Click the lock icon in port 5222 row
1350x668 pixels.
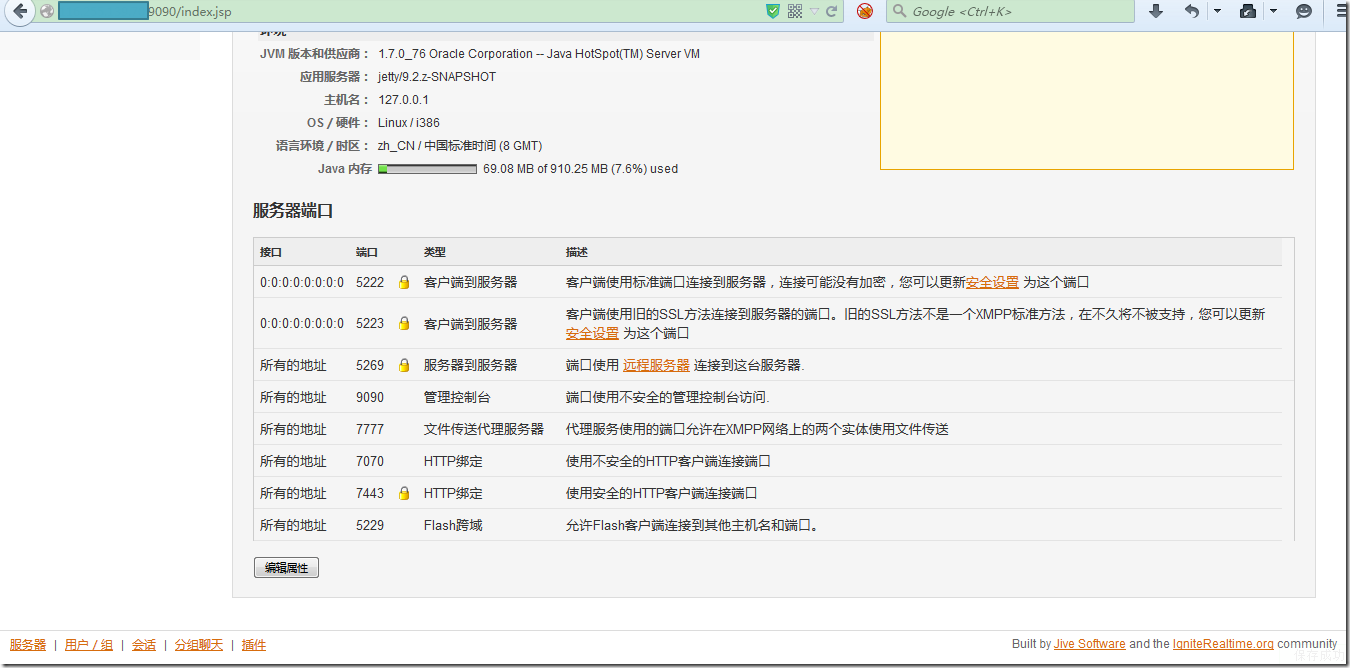pos(404,282)
